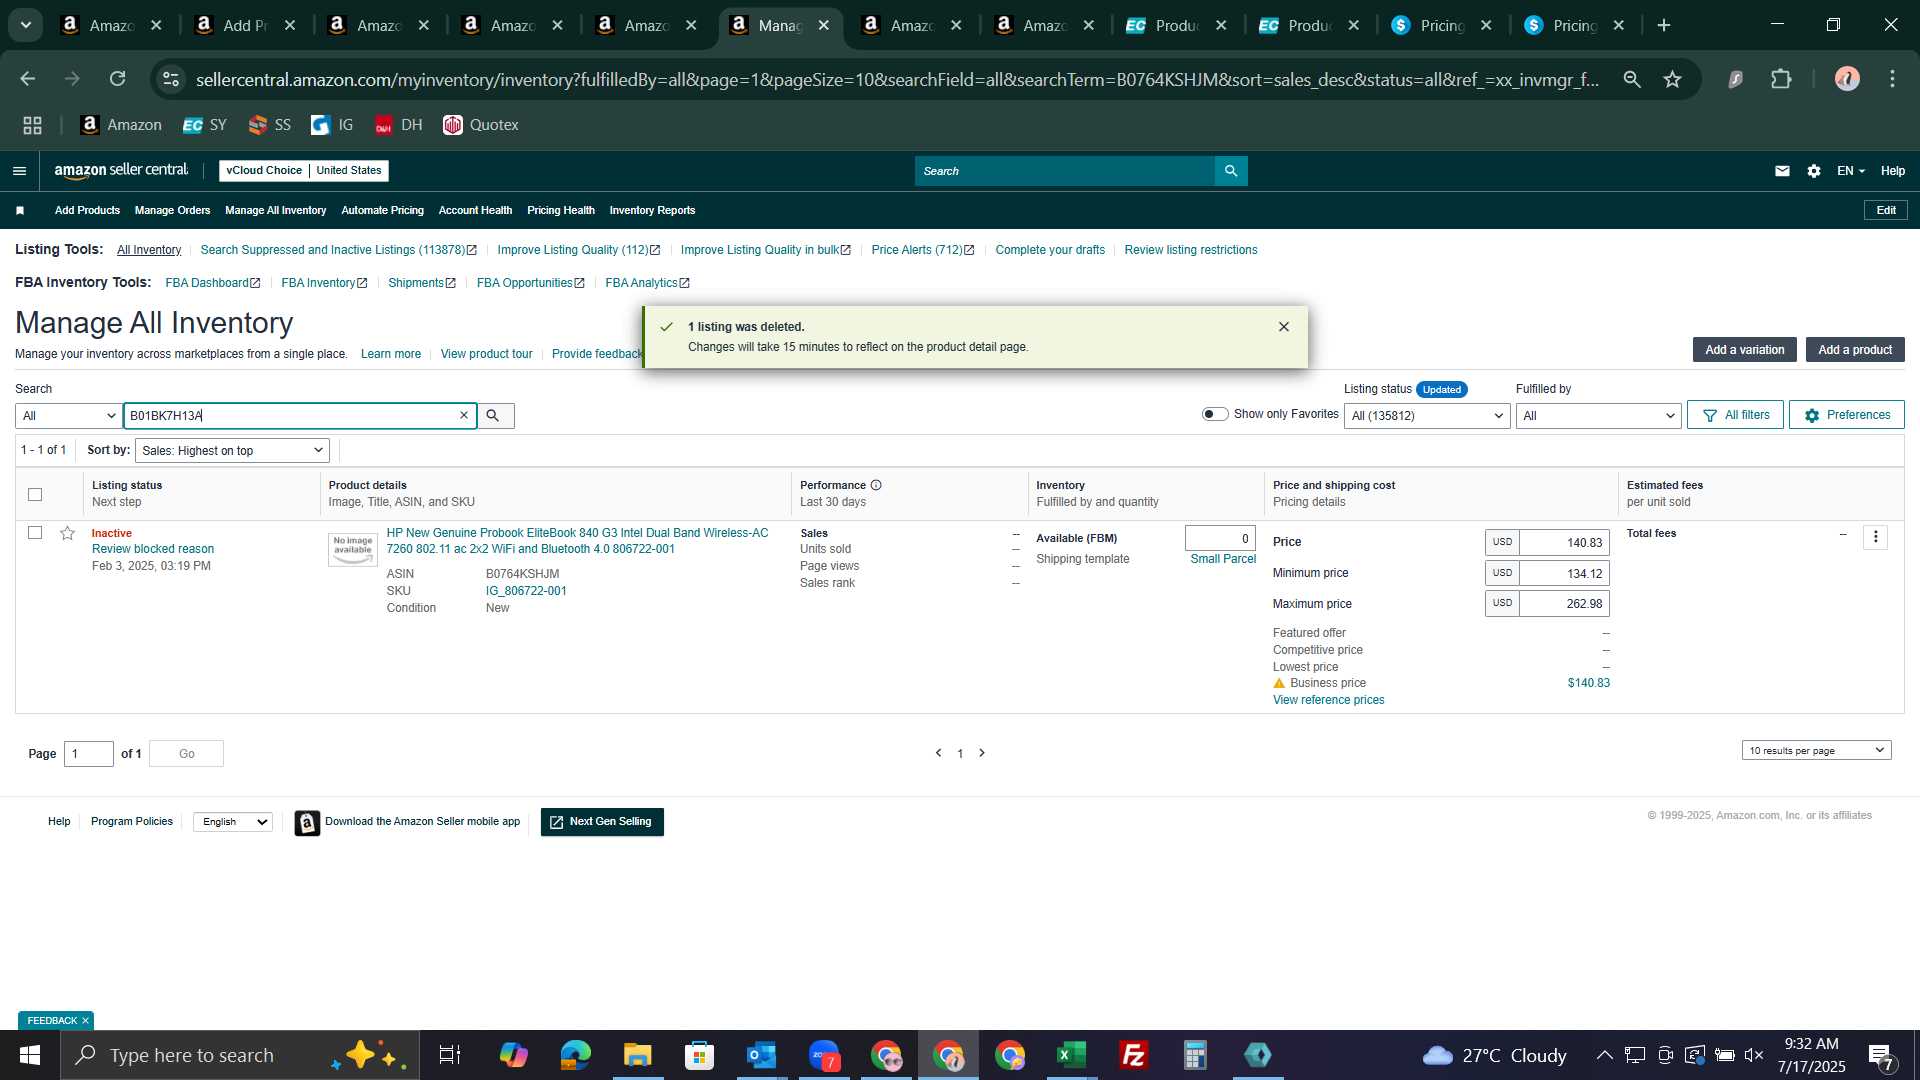1920x1080 pixels.
Task: Open the messages mail icon
Action: (x=1782, y=171)
